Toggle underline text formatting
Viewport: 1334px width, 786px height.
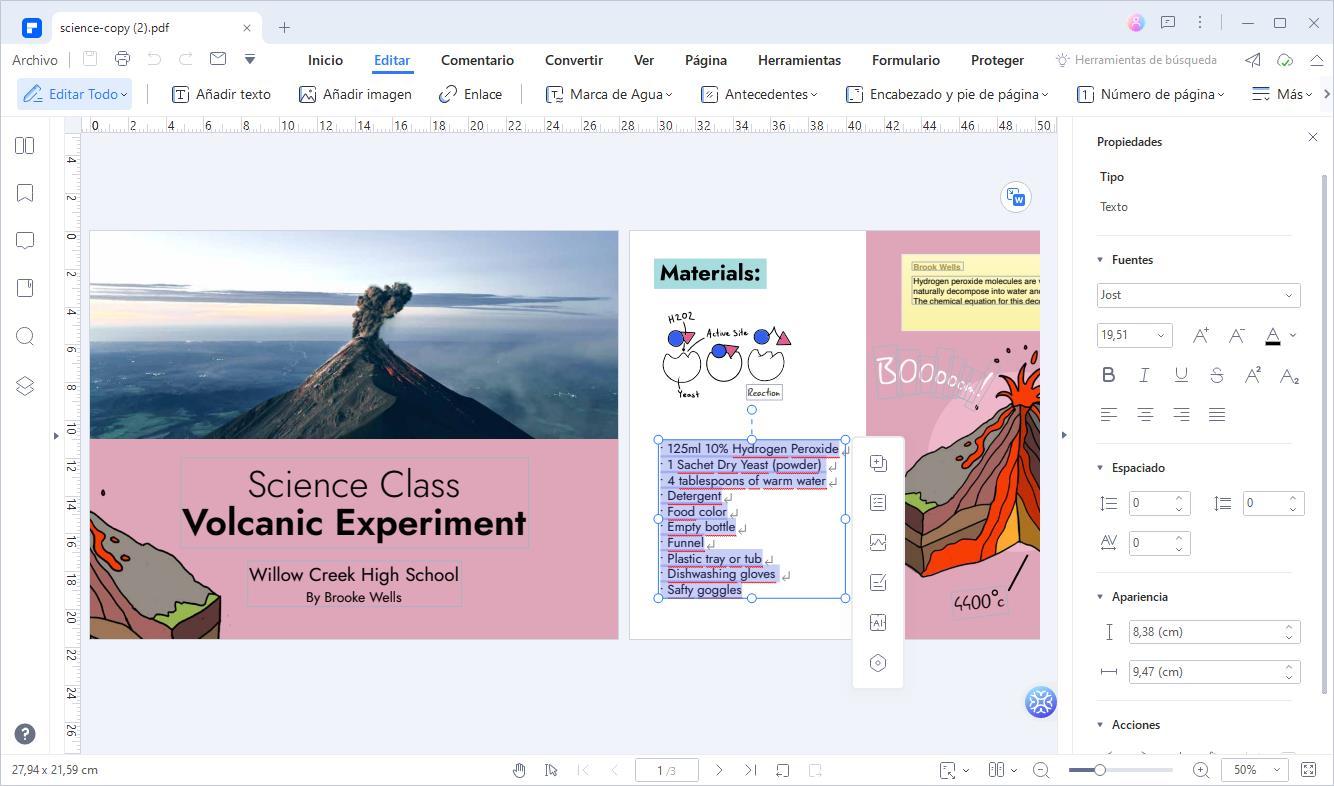[1180, 375]
